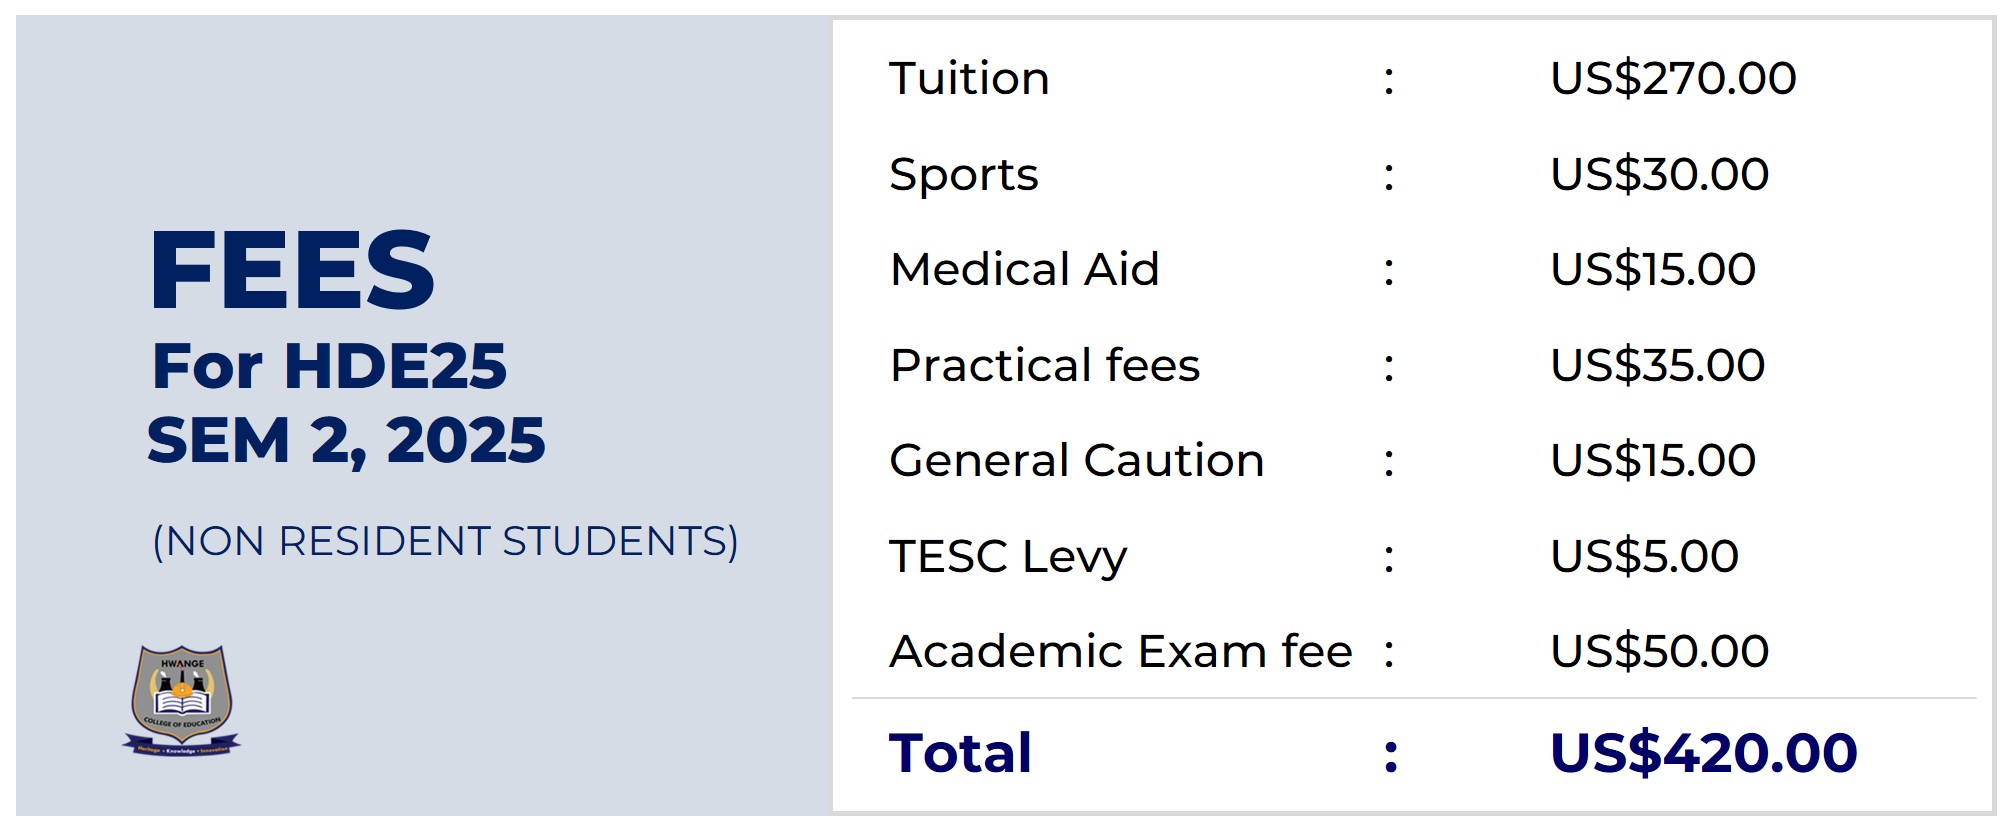This screenshot has height=837, width=2015.
Task: Click the "SEM 2, 2025" heading
Action: point(346,441)
